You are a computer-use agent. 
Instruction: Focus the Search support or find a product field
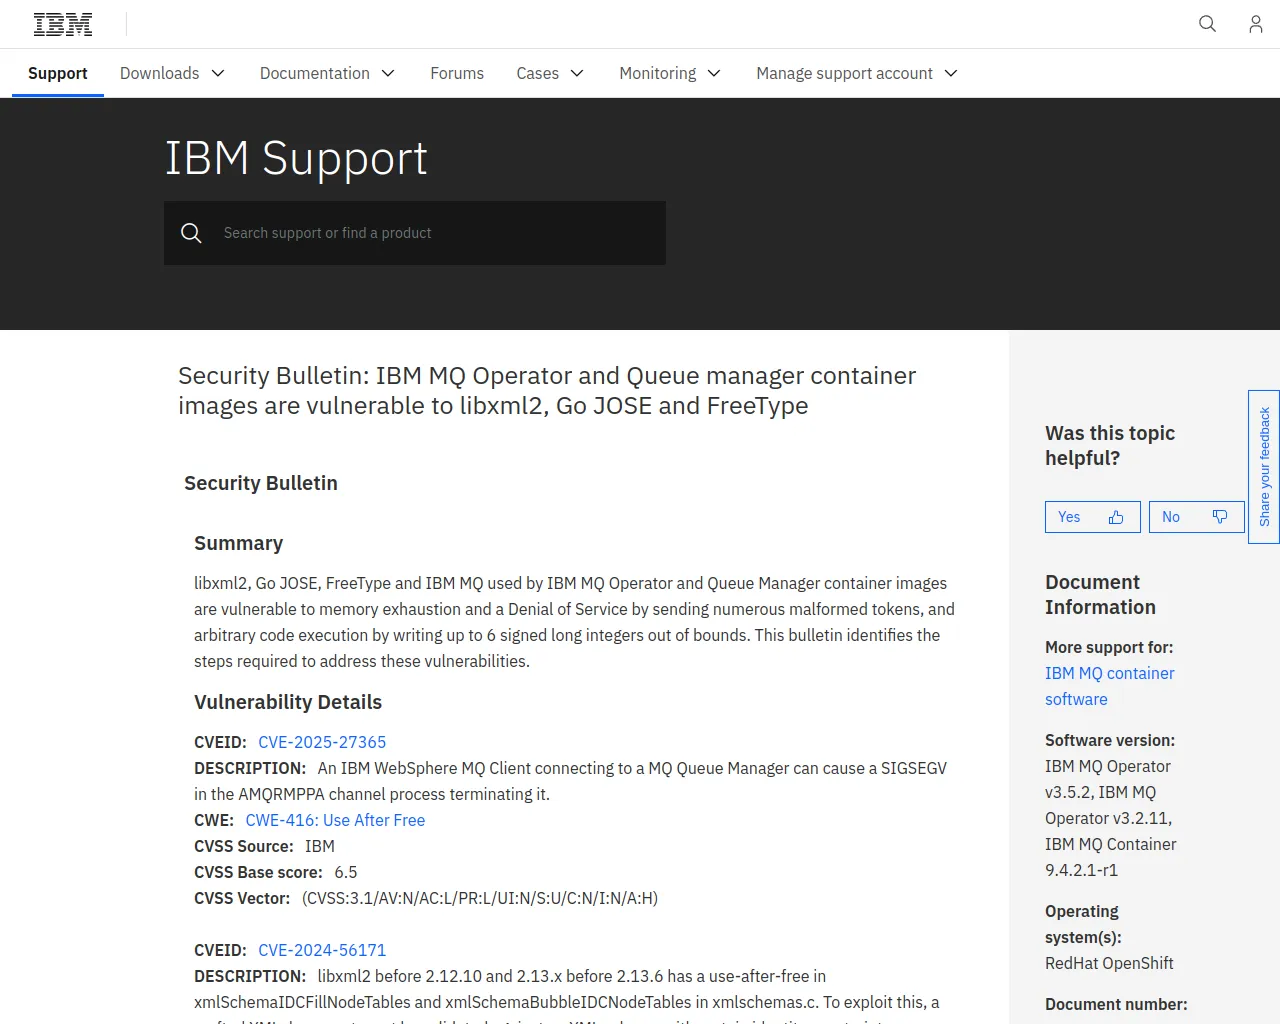coord(415,233)
